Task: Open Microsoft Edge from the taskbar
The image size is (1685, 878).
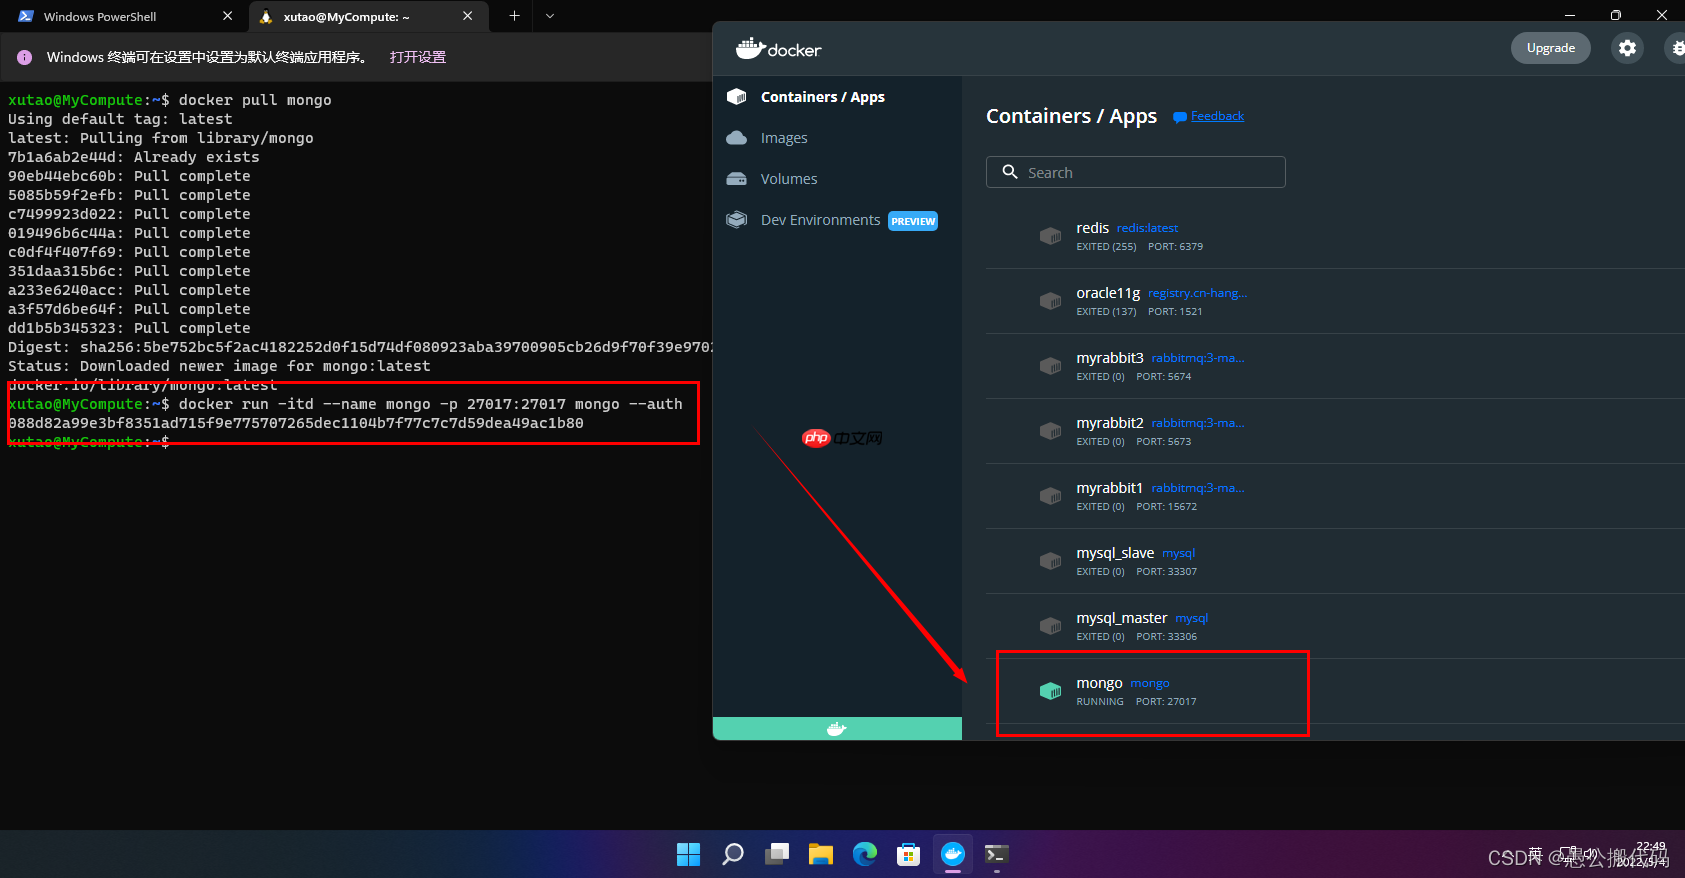Action: [x=865, y=854]
